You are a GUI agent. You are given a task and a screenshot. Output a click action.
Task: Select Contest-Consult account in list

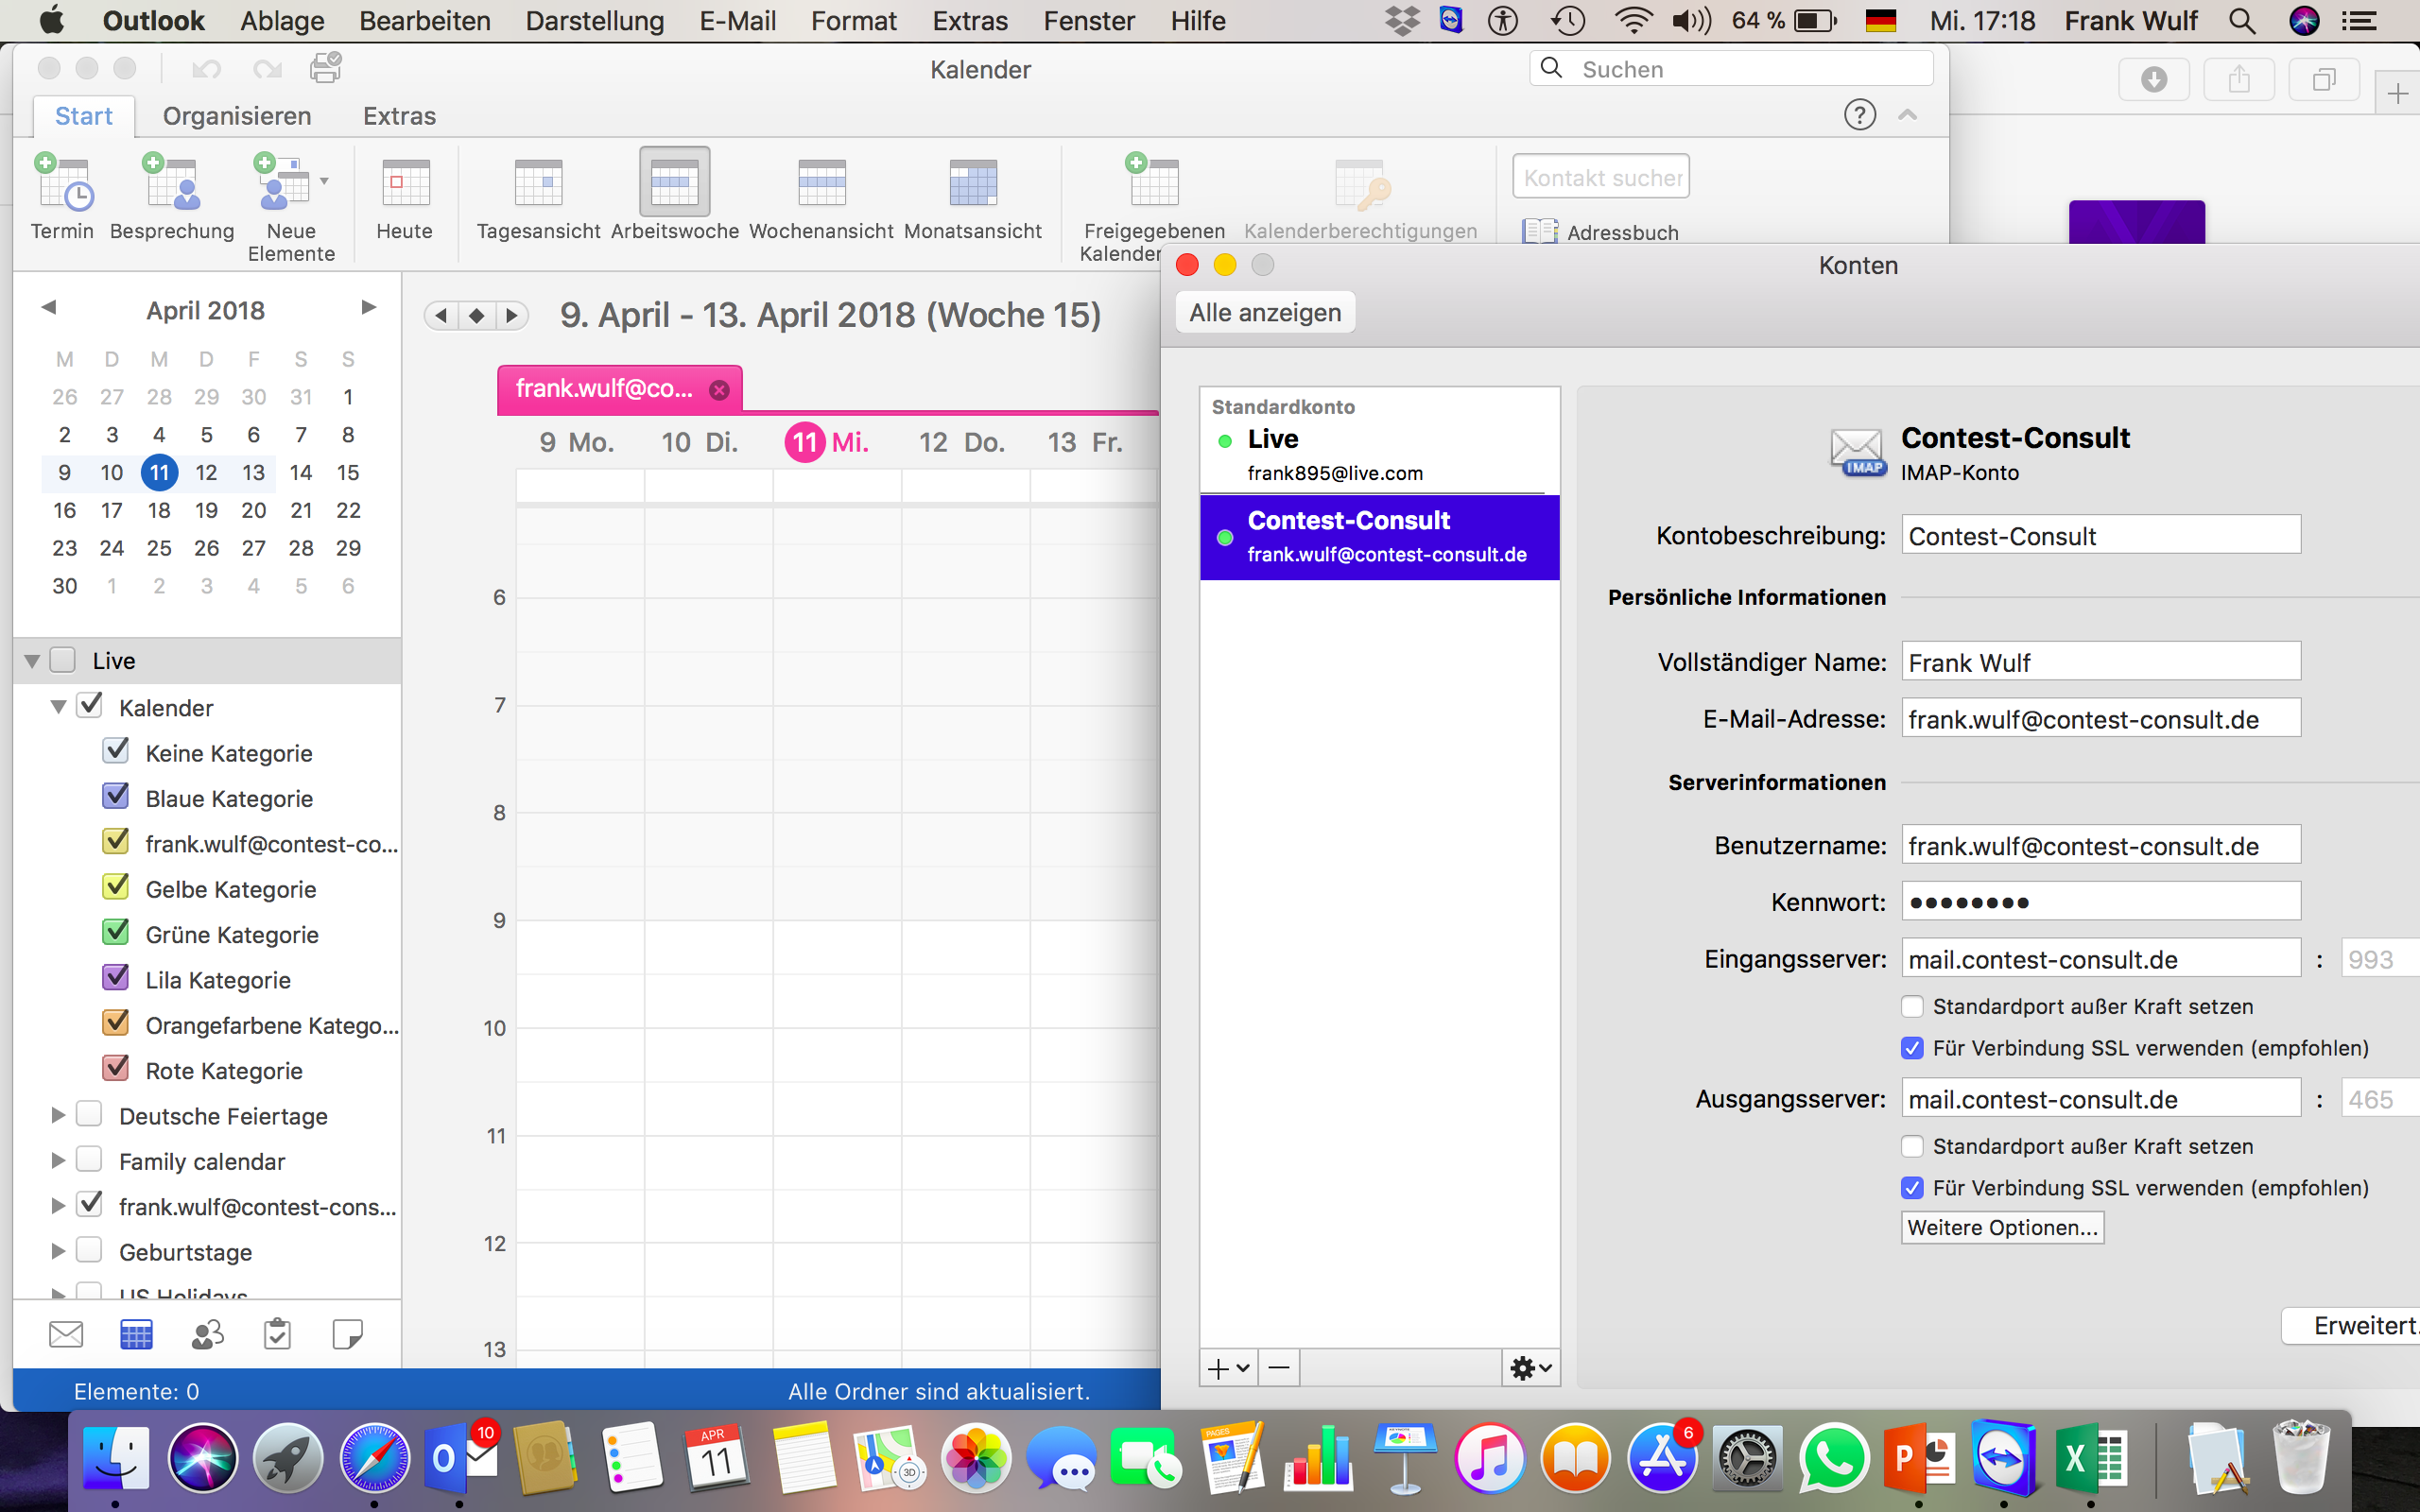tap(1379, 537)
